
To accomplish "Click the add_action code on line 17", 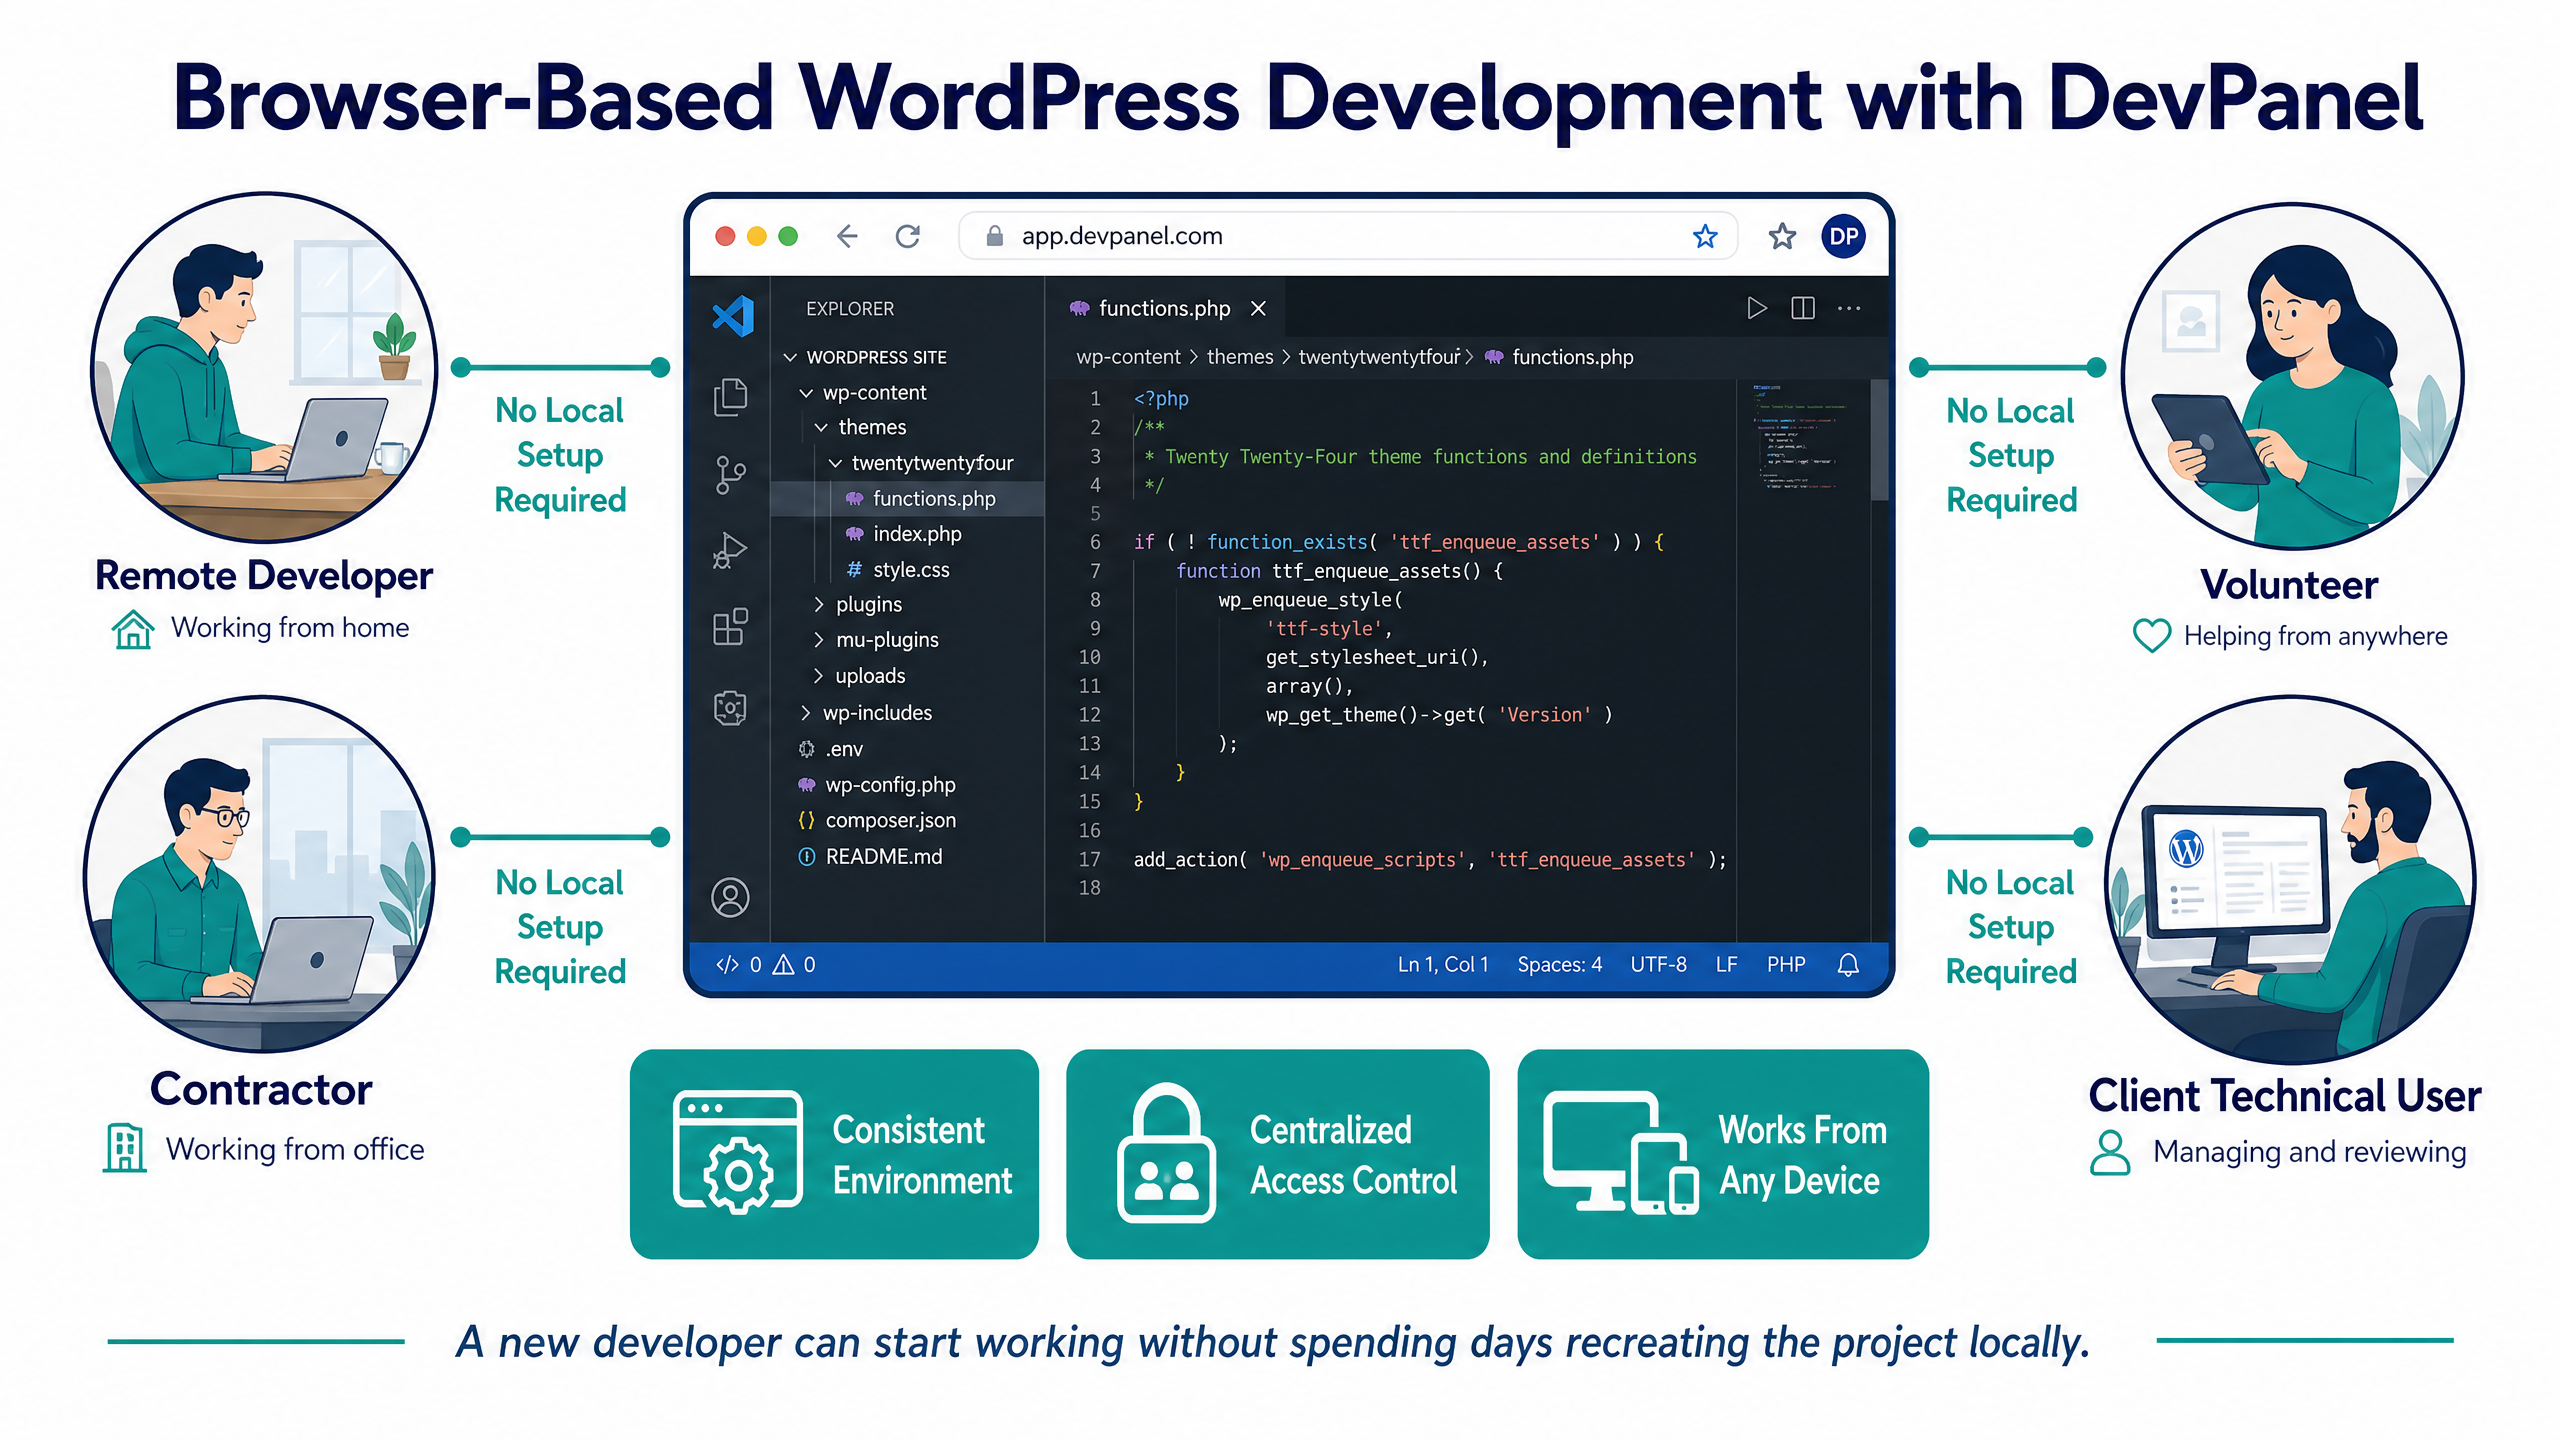I will click(1430, 859).
